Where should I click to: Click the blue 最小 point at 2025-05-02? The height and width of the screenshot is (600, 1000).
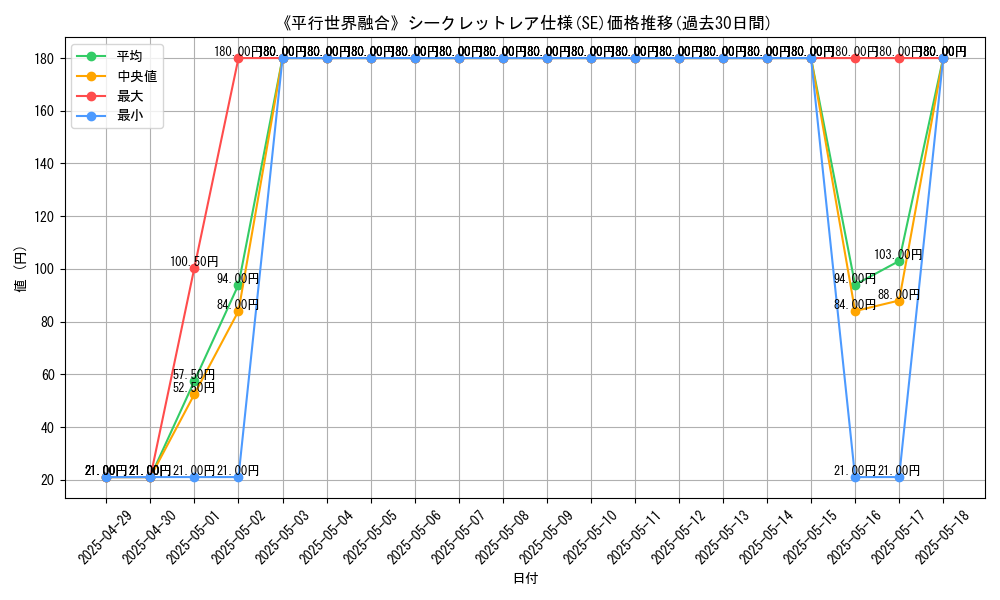click(x=239, y=478)
